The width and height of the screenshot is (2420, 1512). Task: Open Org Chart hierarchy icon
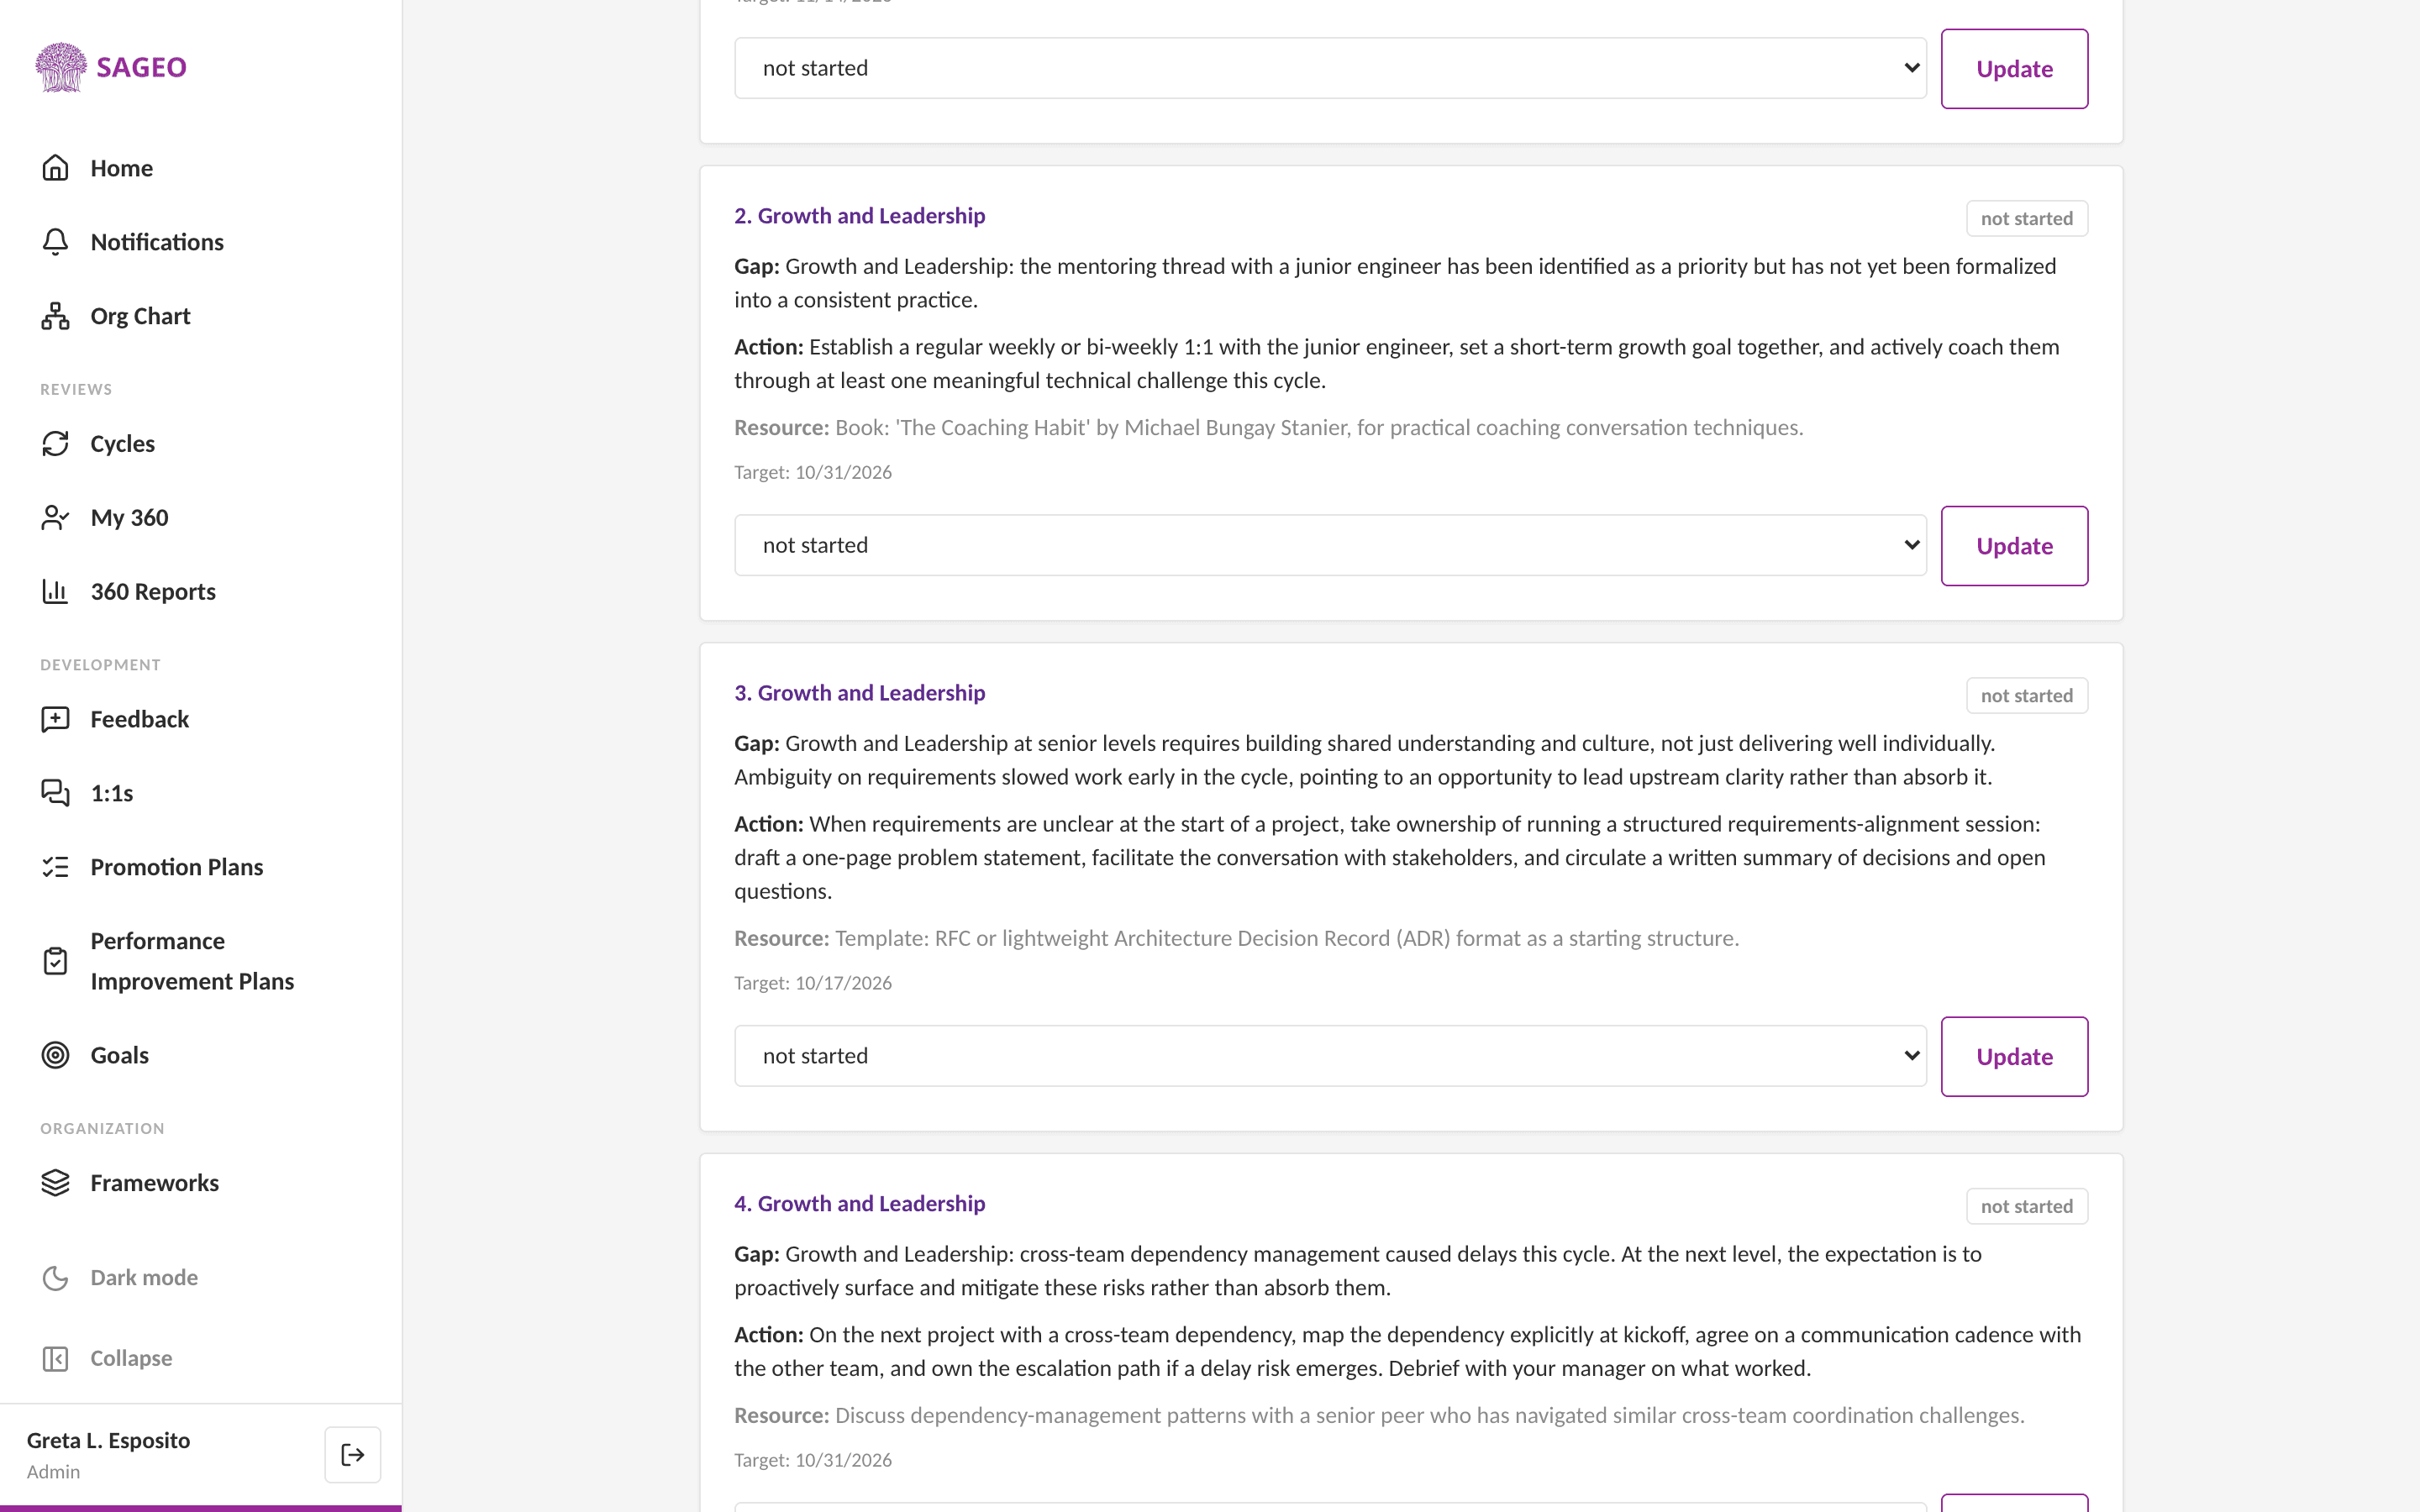pos(55,316)
